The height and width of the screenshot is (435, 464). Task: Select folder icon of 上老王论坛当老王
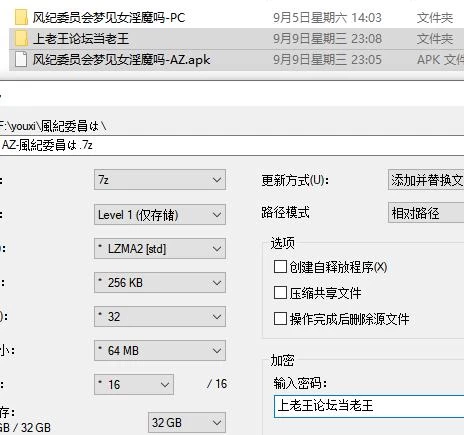pyautogui.click(x=21, y=39)
